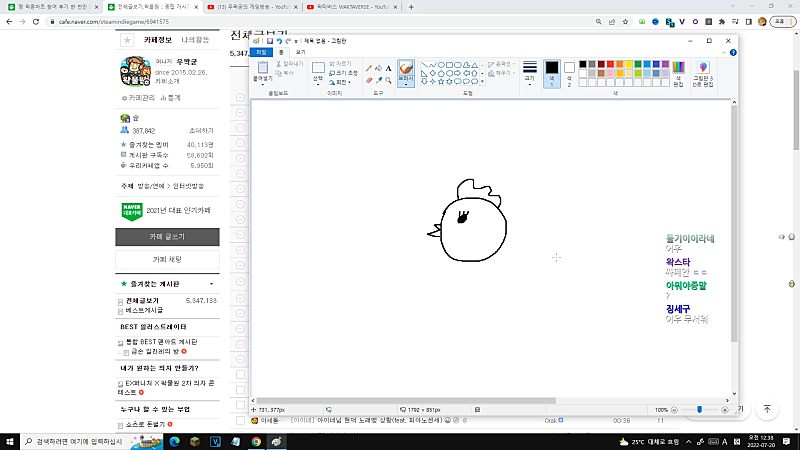This screenshot has height=450, width=800.
Task: Expand the 선택 selection dropdown arrow
Action: coord(318,83)
